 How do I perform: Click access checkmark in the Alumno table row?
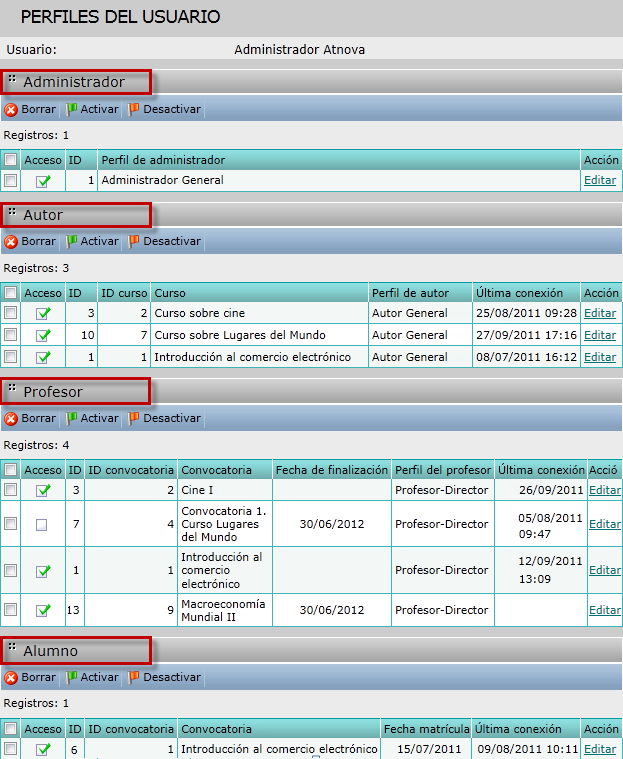click(x=43, y=749)
